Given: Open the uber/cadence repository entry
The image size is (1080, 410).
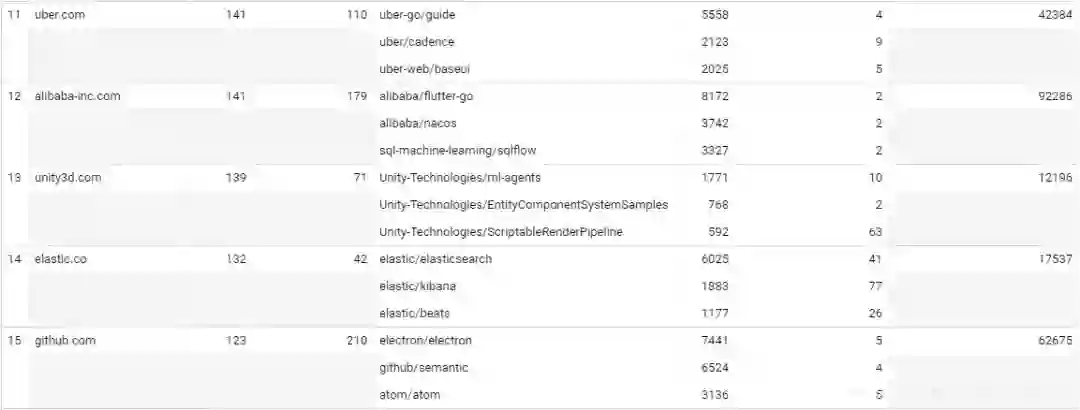Looking at the screenshot, I should [x=417, y=42].
